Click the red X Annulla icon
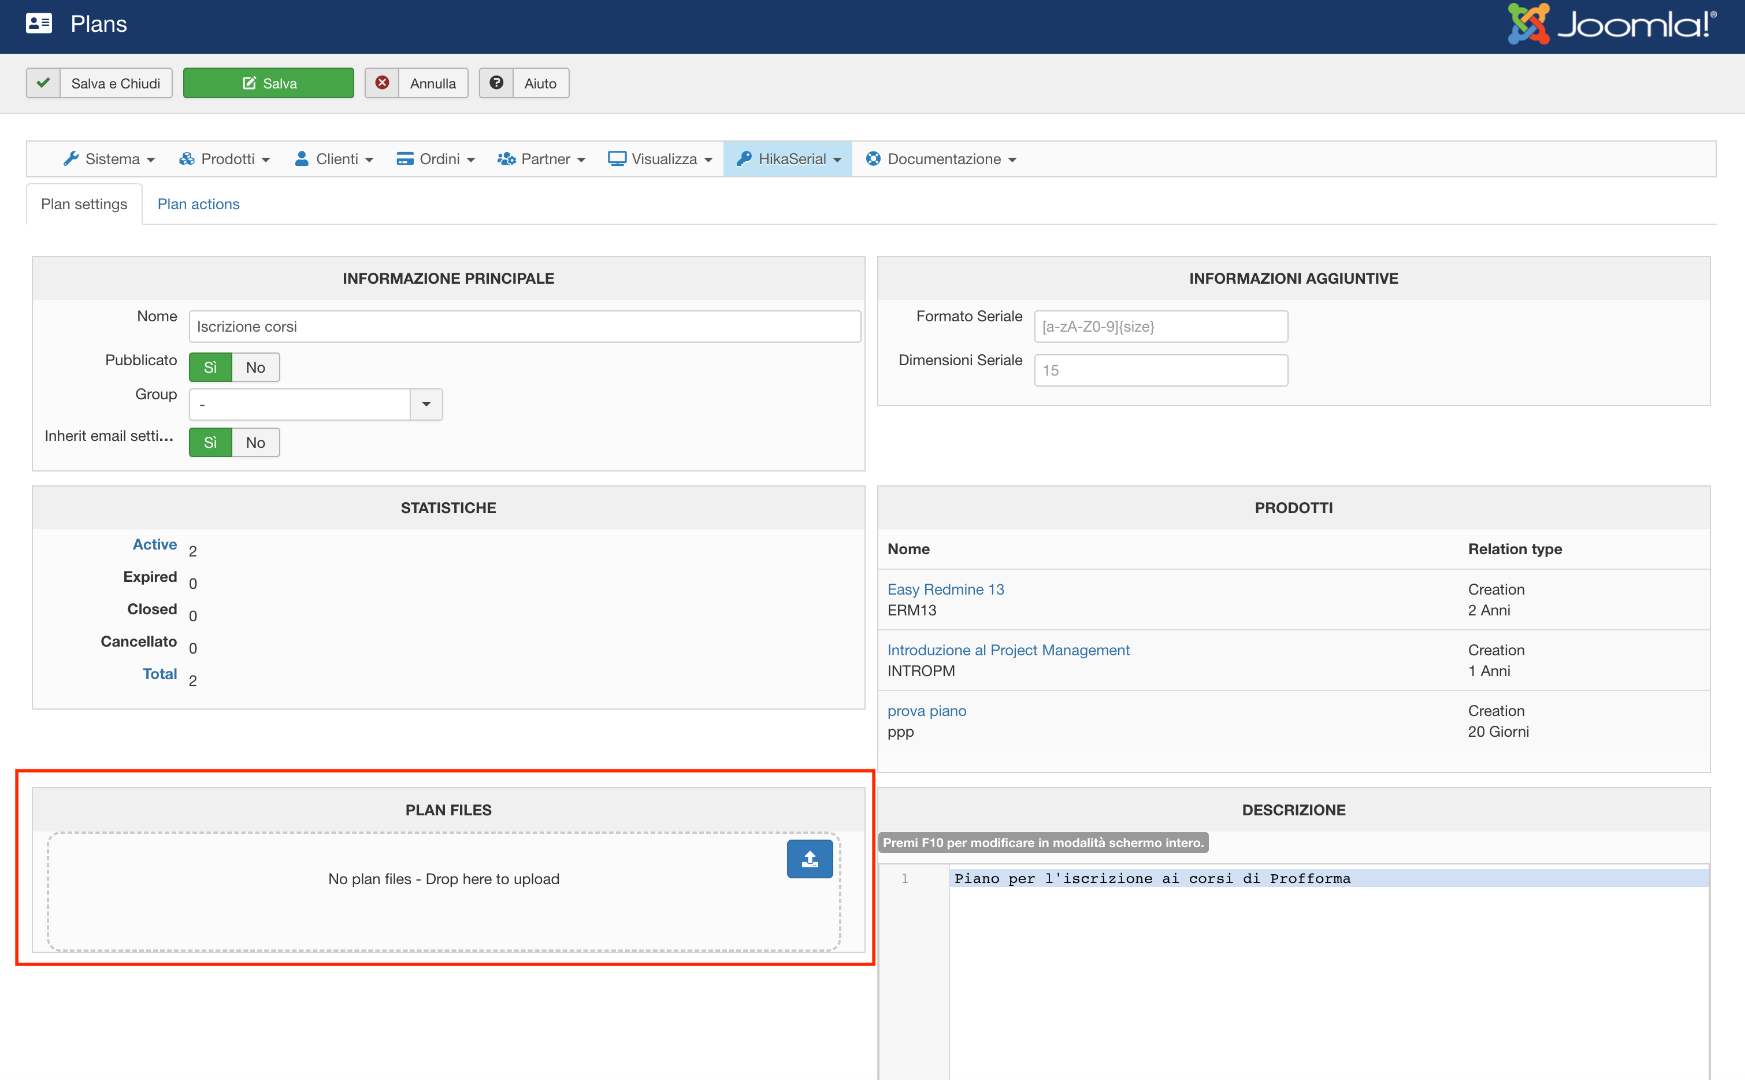Image resolution: width=1745 pixels, height=1080 pixels. tap(382, 83)
